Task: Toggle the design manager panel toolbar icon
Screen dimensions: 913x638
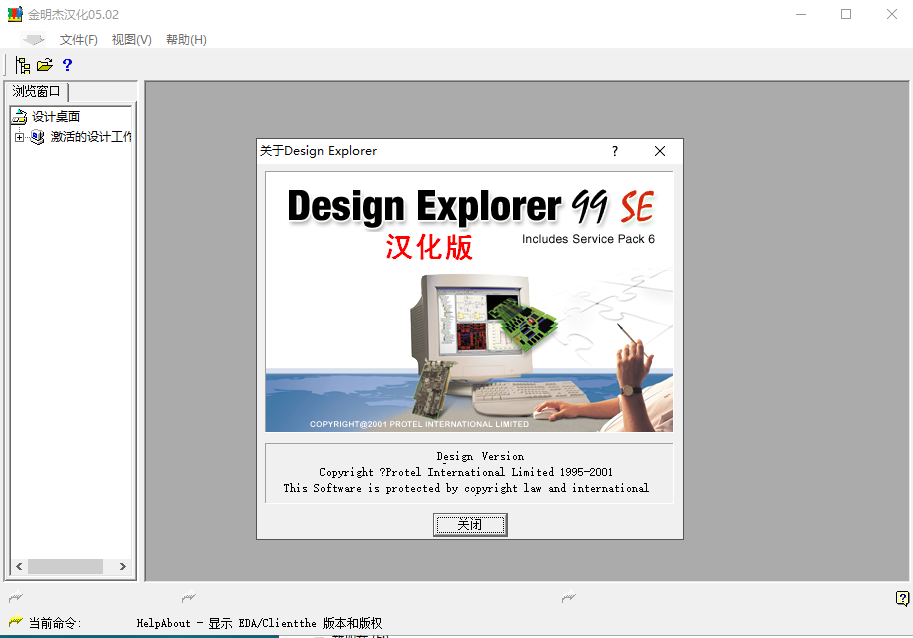Action: pyautogui.click(x=22, y=65)
